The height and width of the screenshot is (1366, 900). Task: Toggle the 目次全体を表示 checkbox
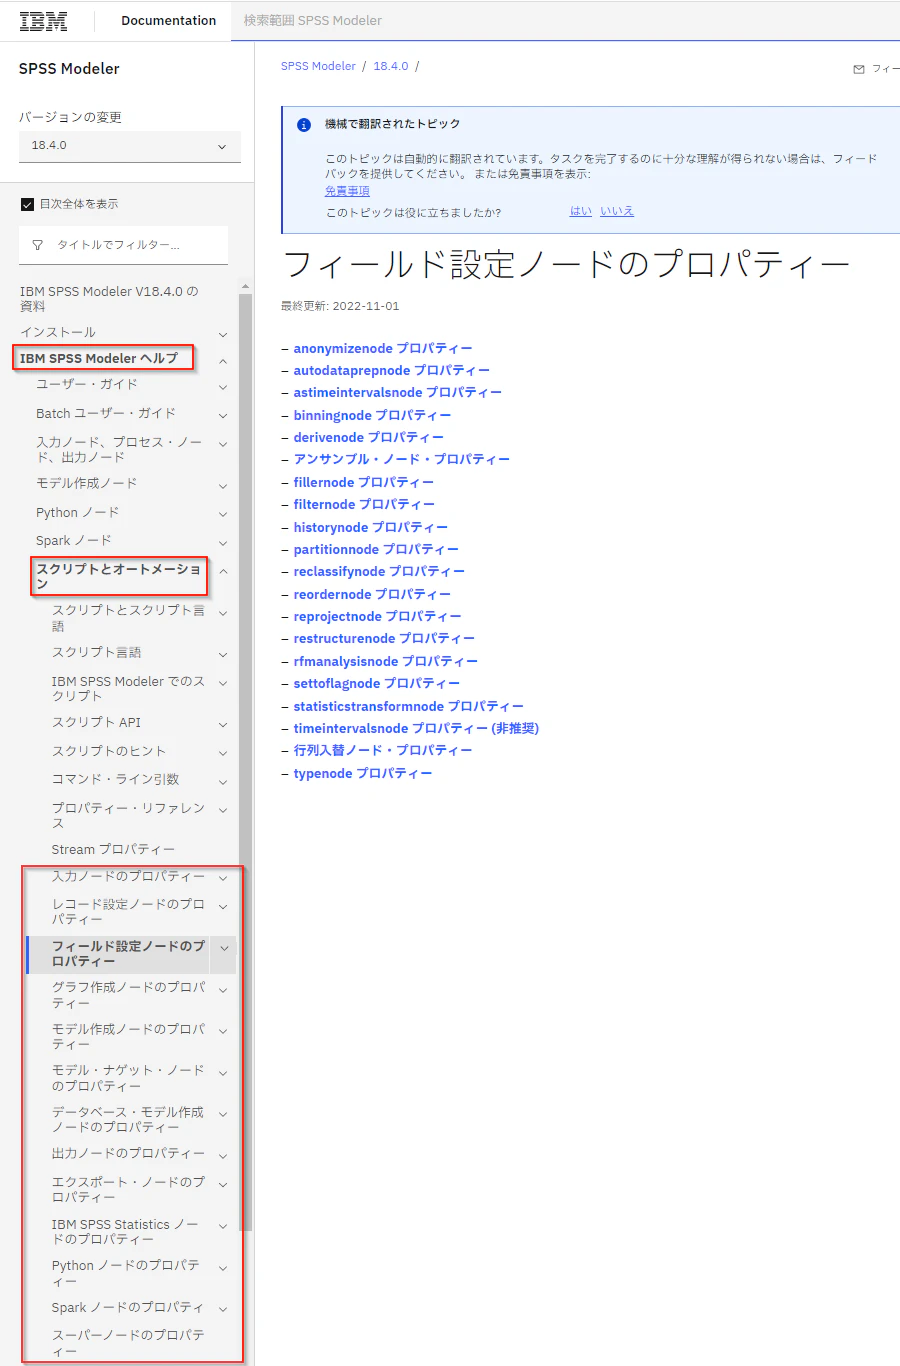28,204
